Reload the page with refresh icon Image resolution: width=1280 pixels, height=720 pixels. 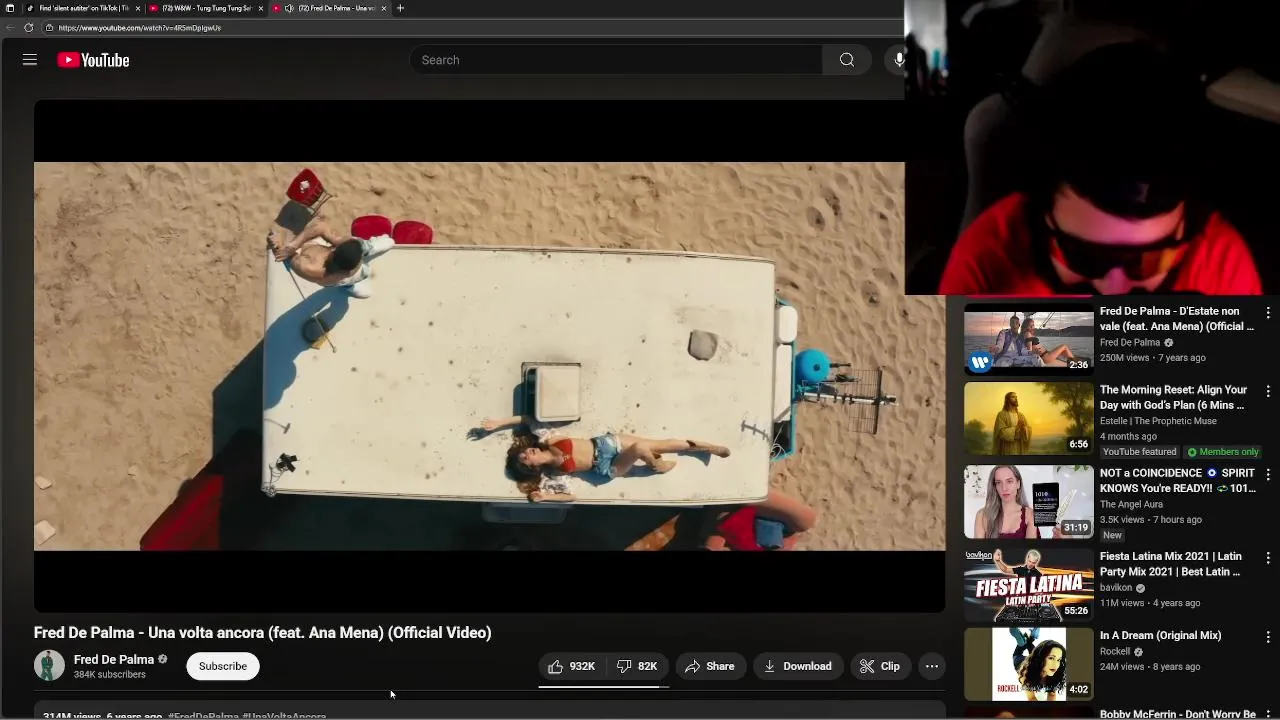tap(28, 28)
